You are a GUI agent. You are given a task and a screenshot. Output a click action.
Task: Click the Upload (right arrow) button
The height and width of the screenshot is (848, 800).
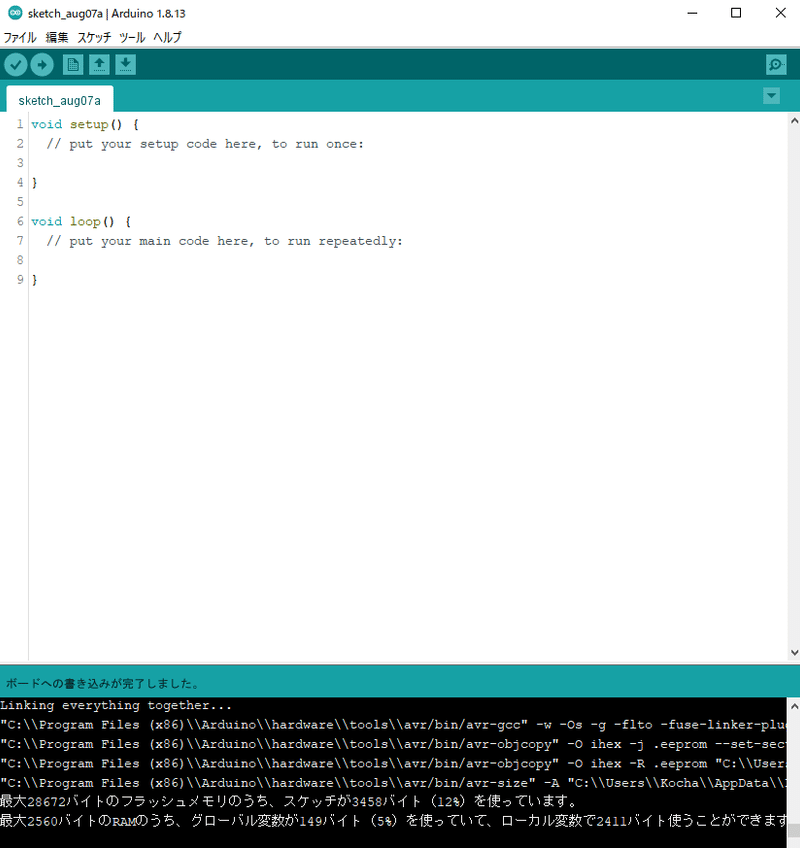[42, 65]
